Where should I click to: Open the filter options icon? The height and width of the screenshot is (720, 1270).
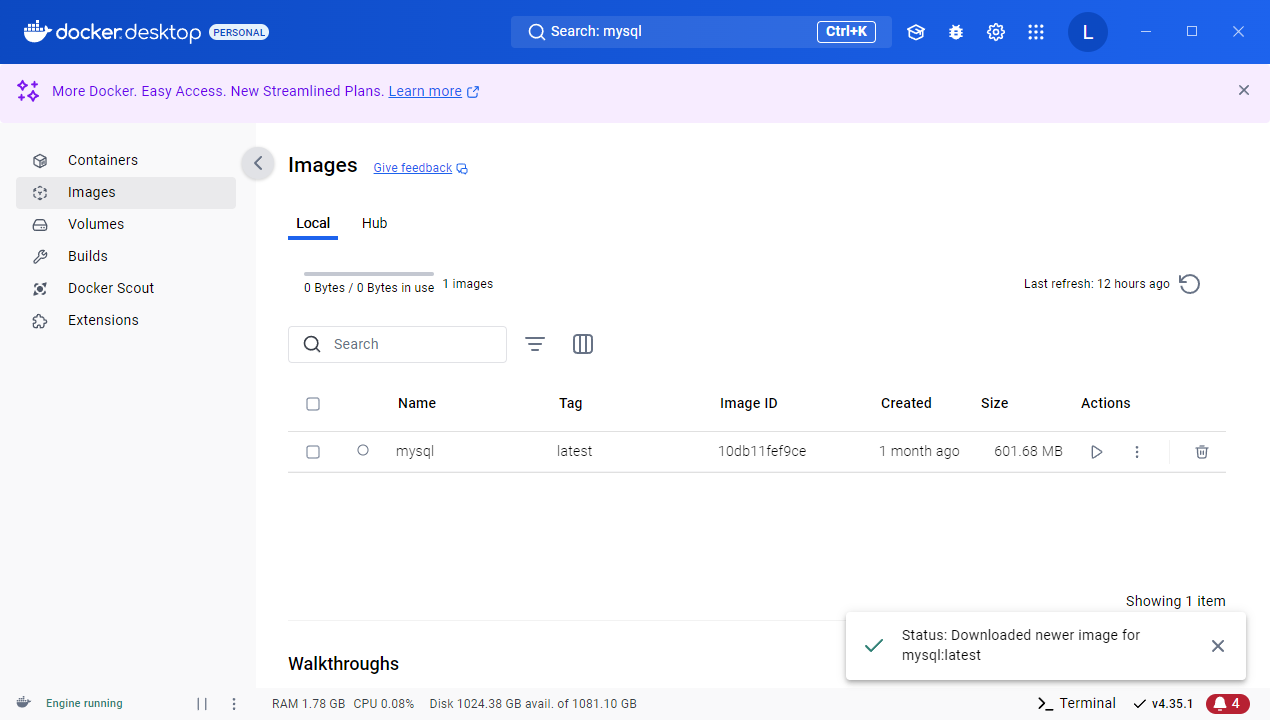[535, 344]
